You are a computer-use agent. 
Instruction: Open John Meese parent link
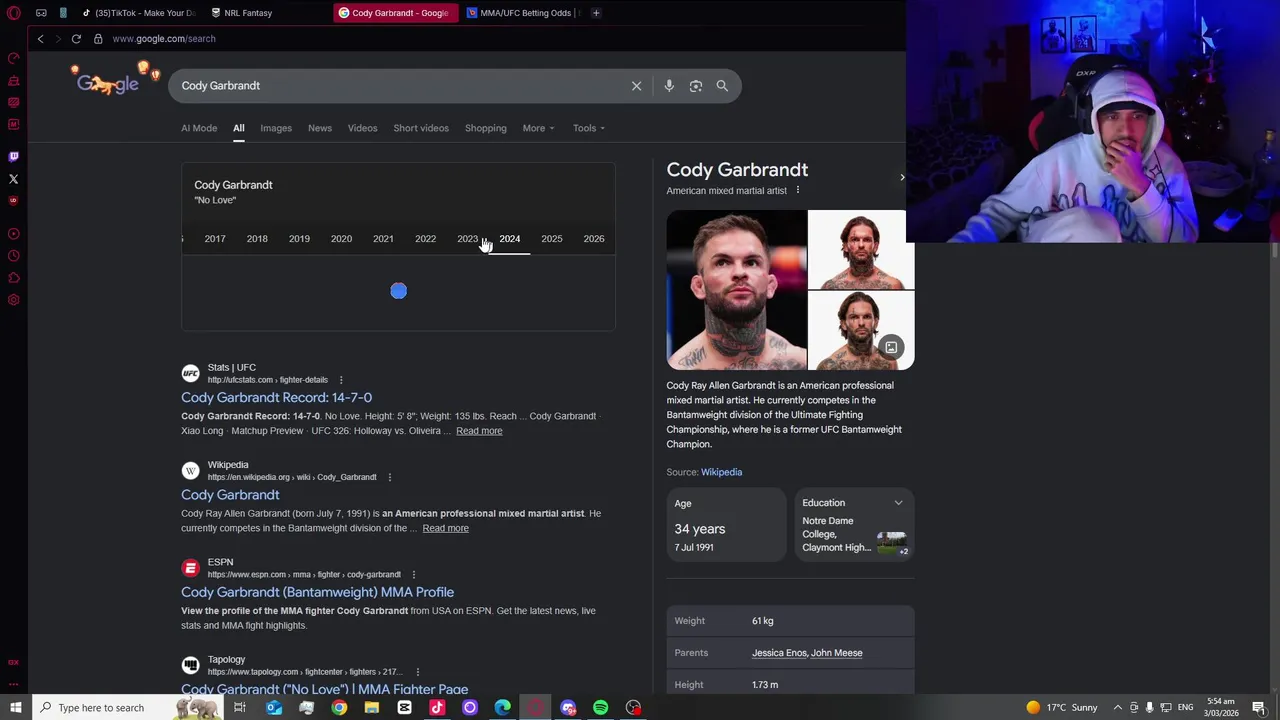coord(836,653)
